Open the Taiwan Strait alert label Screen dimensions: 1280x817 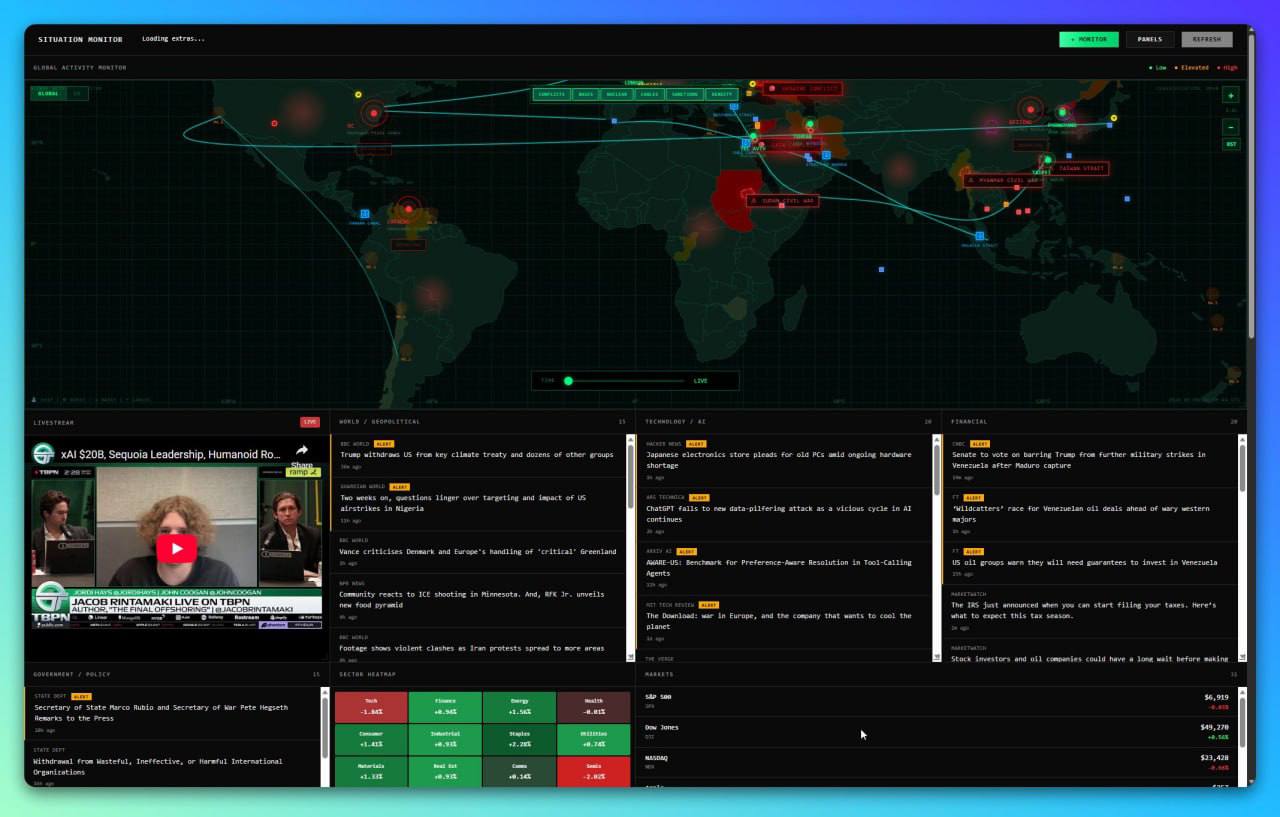click(1078, 168)
